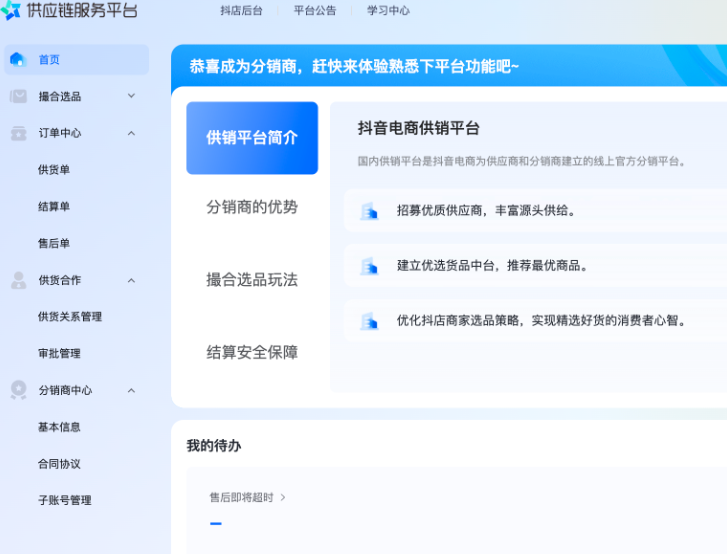This screenshot has width=727, height=554.
Task: Switch to 结算安全保障 tab
Action: (252, 353)
